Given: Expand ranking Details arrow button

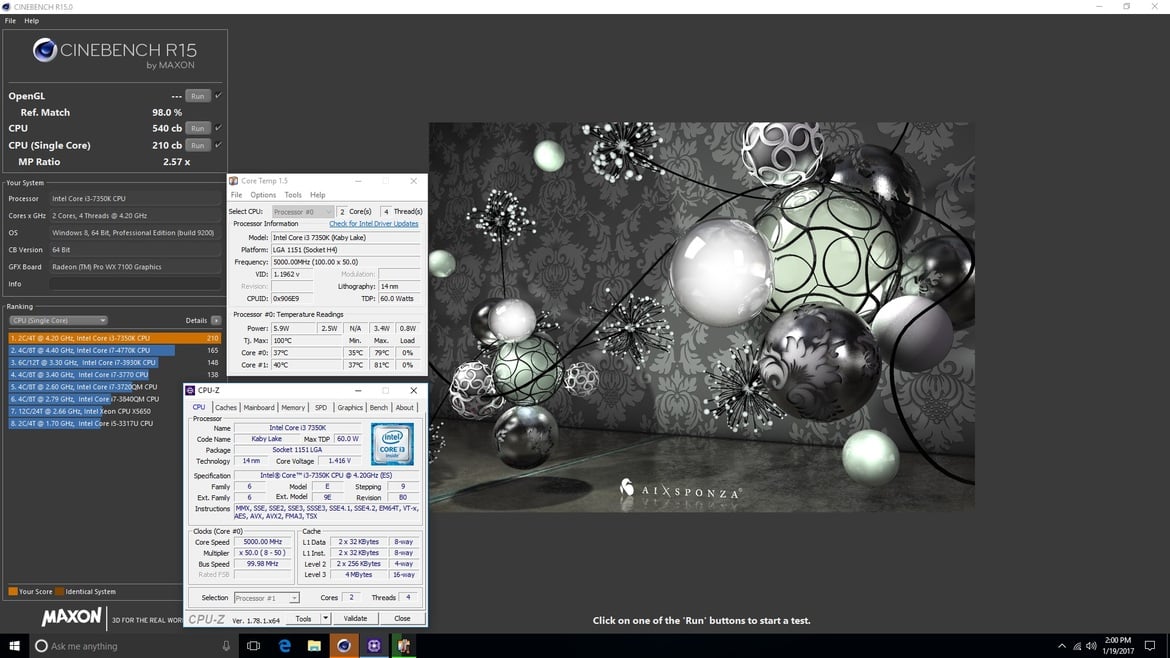Looking at the screenshot, I should tap(216, 321).
